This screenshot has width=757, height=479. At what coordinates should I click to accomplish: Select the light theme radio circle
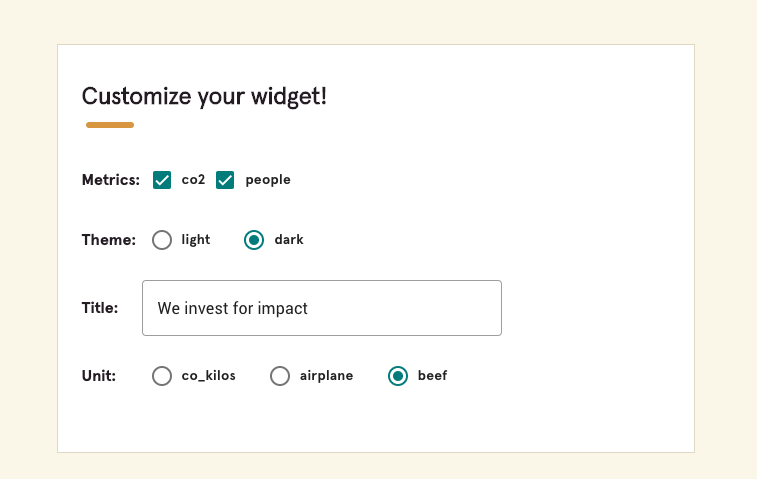162,240
